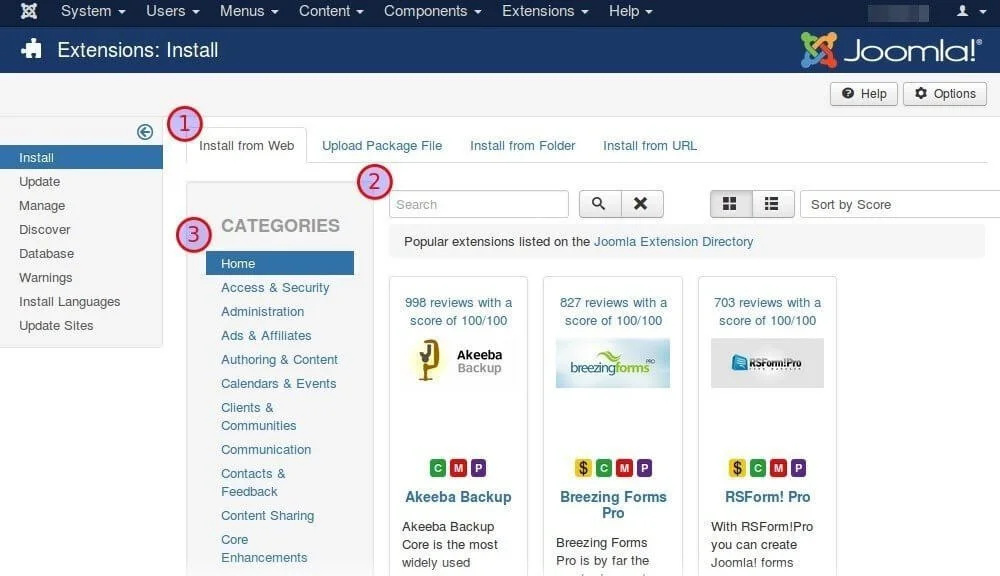Screen dimensions: 1000x576
Task: Open Clients & Communities category
Action: click(x=259, y=417)
